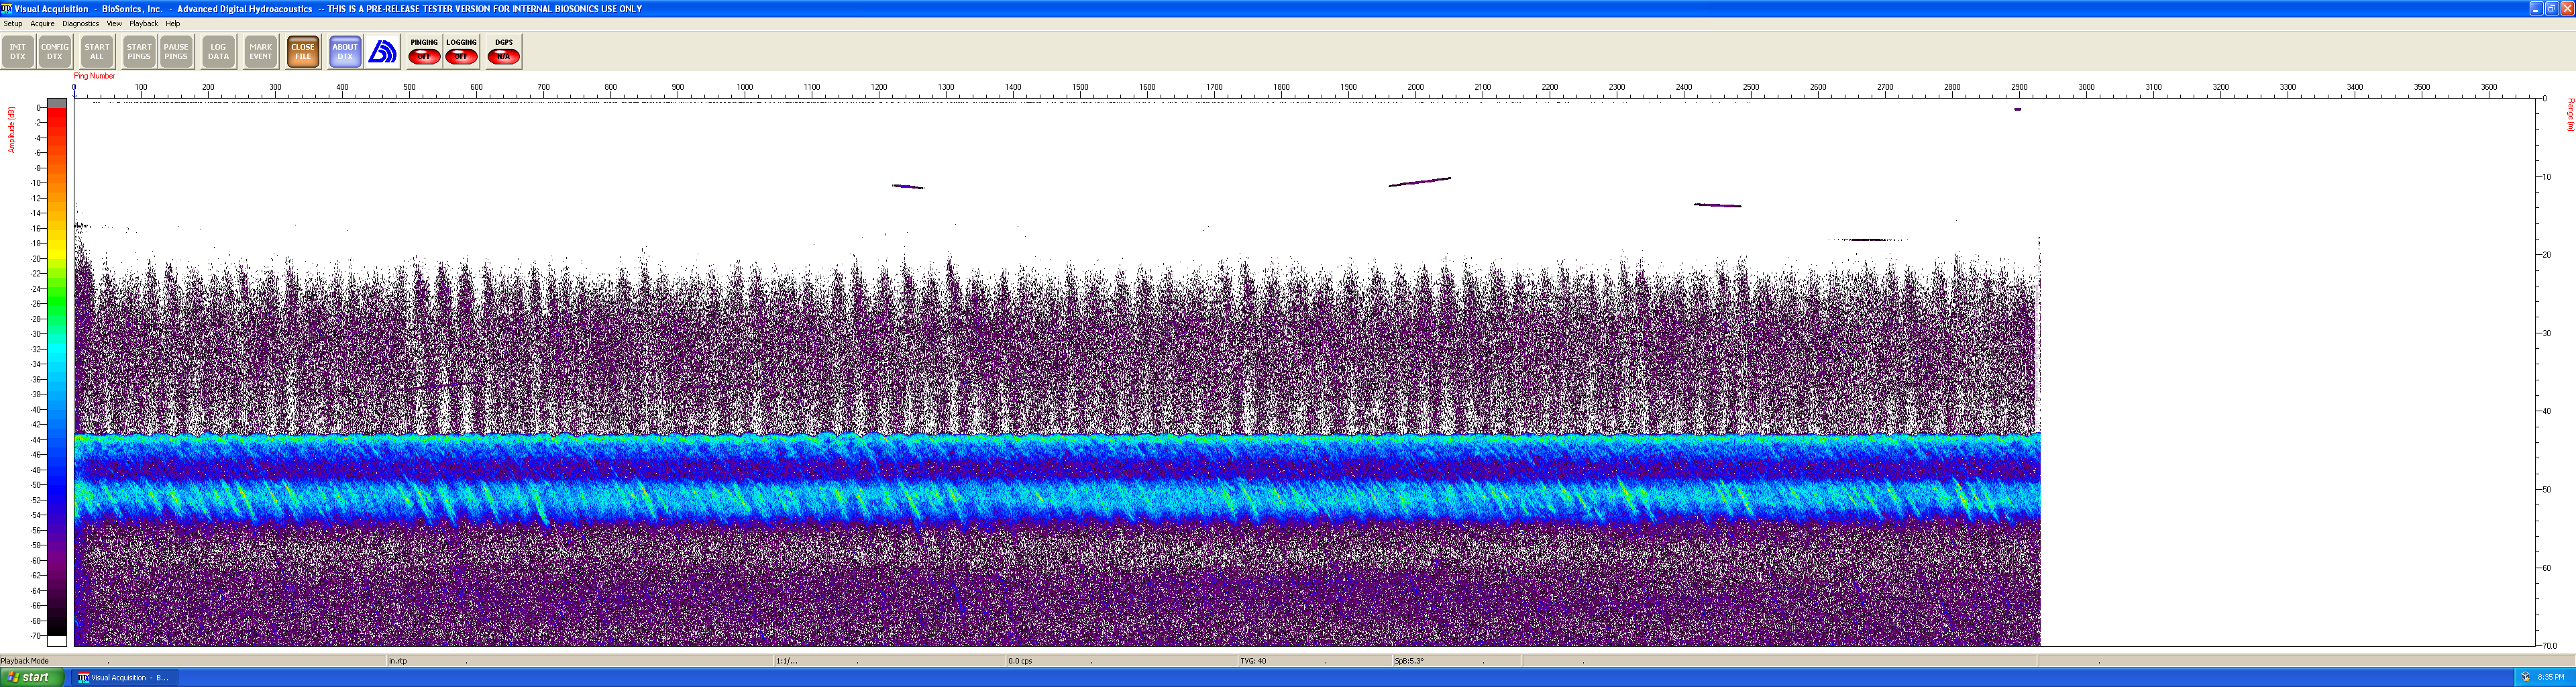Image resolution: width=2576 pixels, height=687 pixels.
Task: Click the blue ABOUT DTX button
Action: coord(345,52)
